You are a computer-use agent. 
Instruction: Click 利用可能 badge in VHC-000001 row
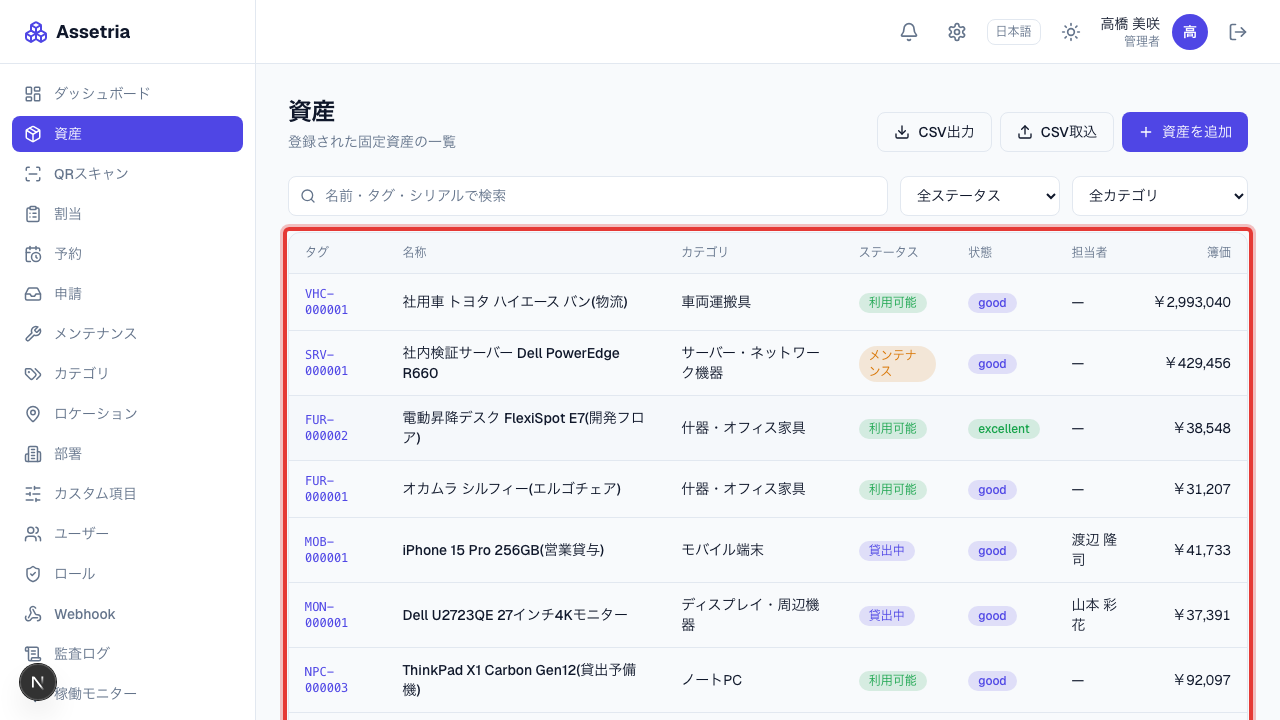pyautogui.click(x=892, y=303)
